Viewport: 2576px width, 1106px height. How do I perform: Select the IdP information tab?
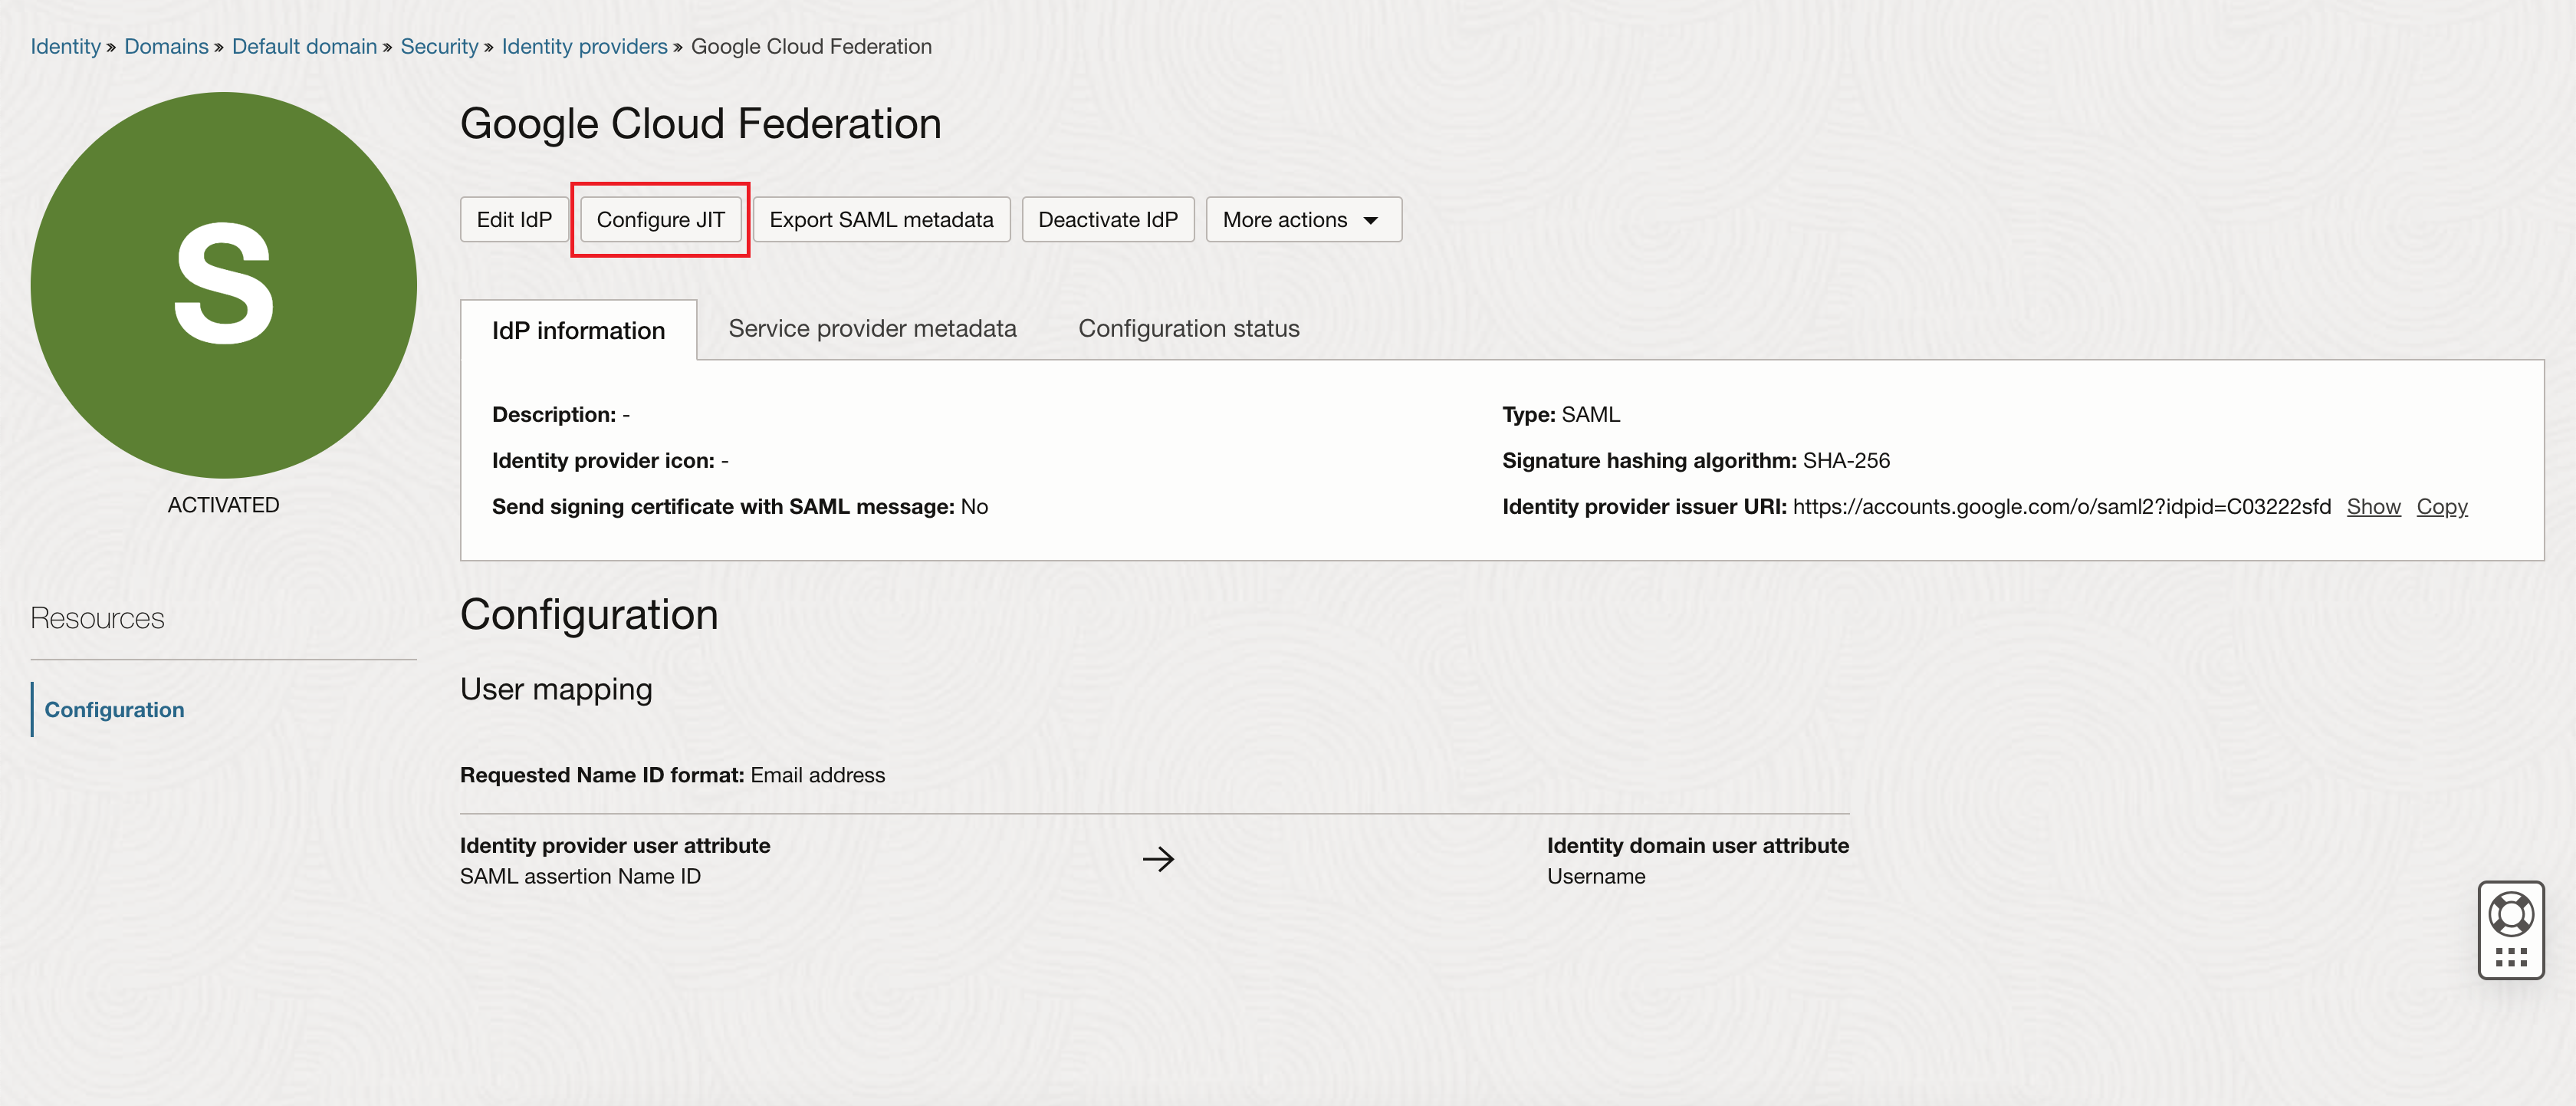pyautogui.click(x=578, y=330)
